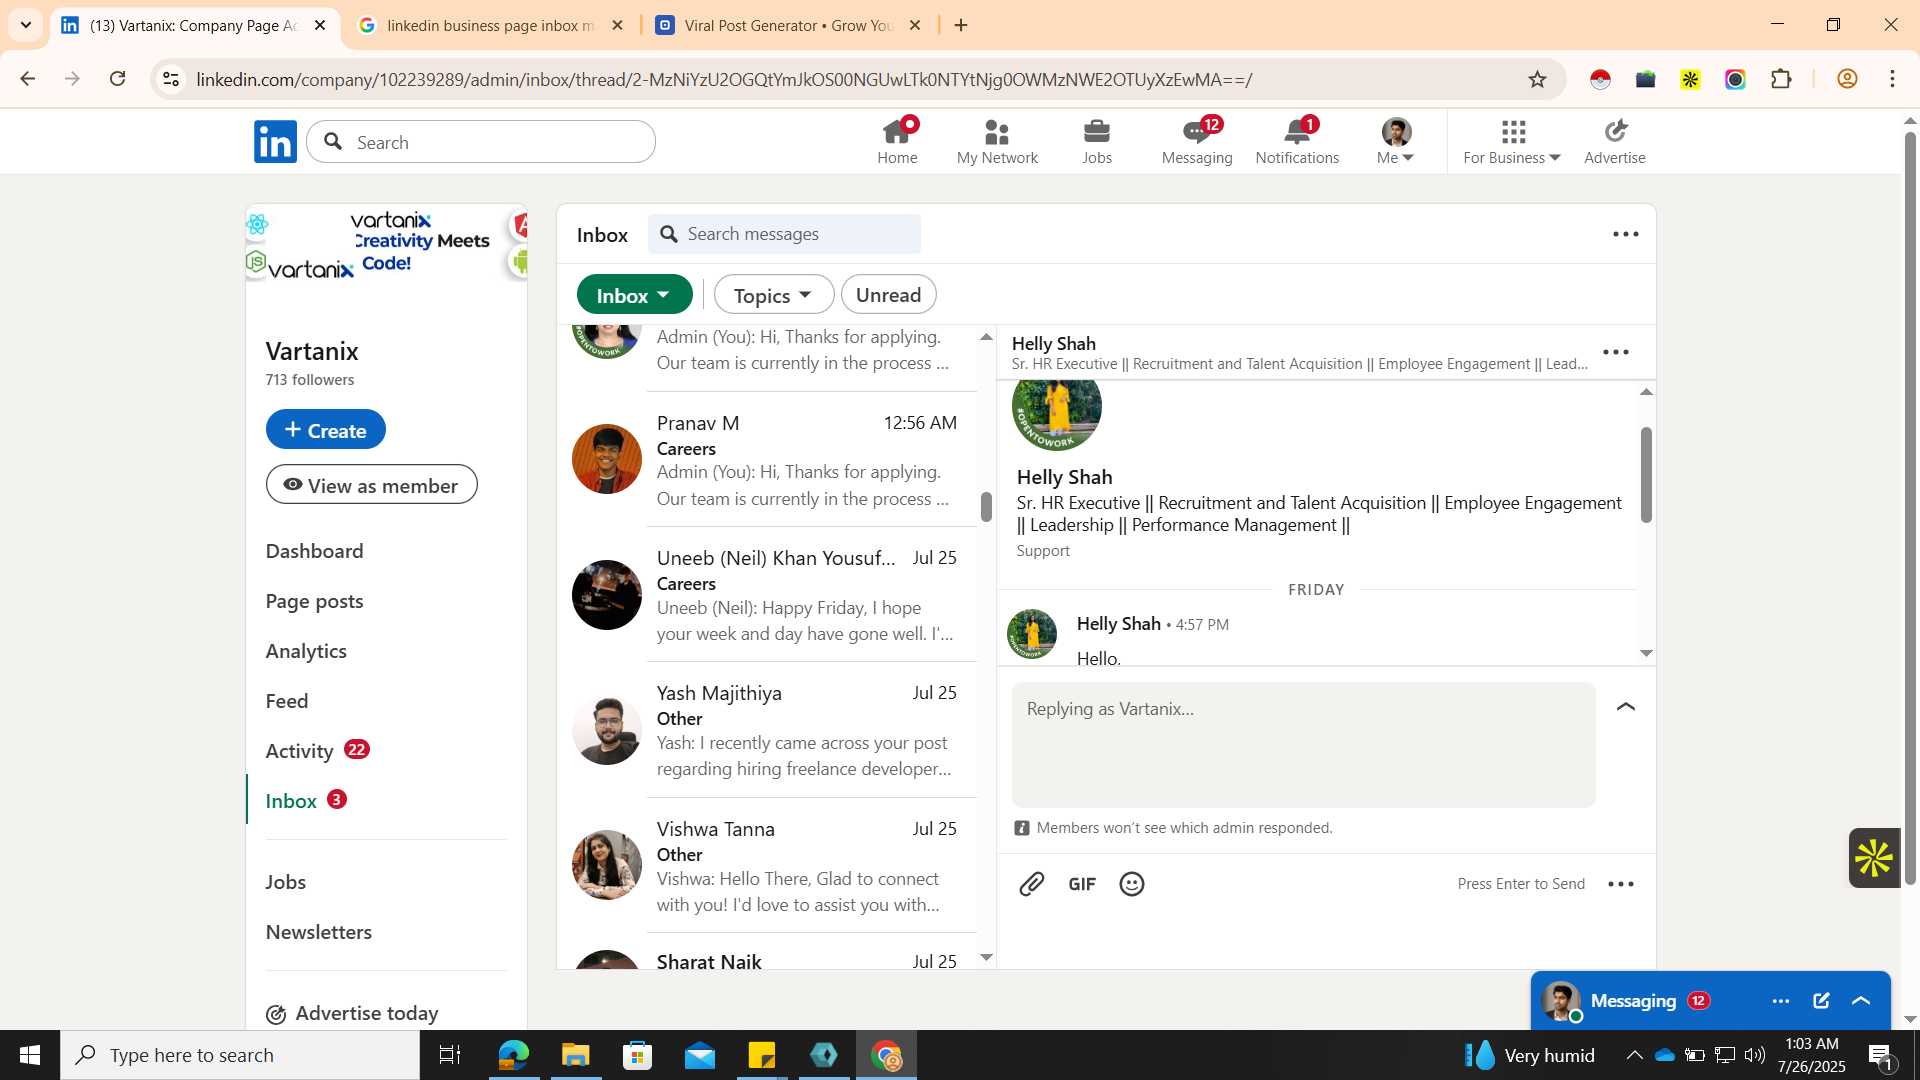Viewport: 1920px width, 1080px height.
Task: Open send options ellipsis beside Press Enter to Send
Action: click(x=1621, y=884)
